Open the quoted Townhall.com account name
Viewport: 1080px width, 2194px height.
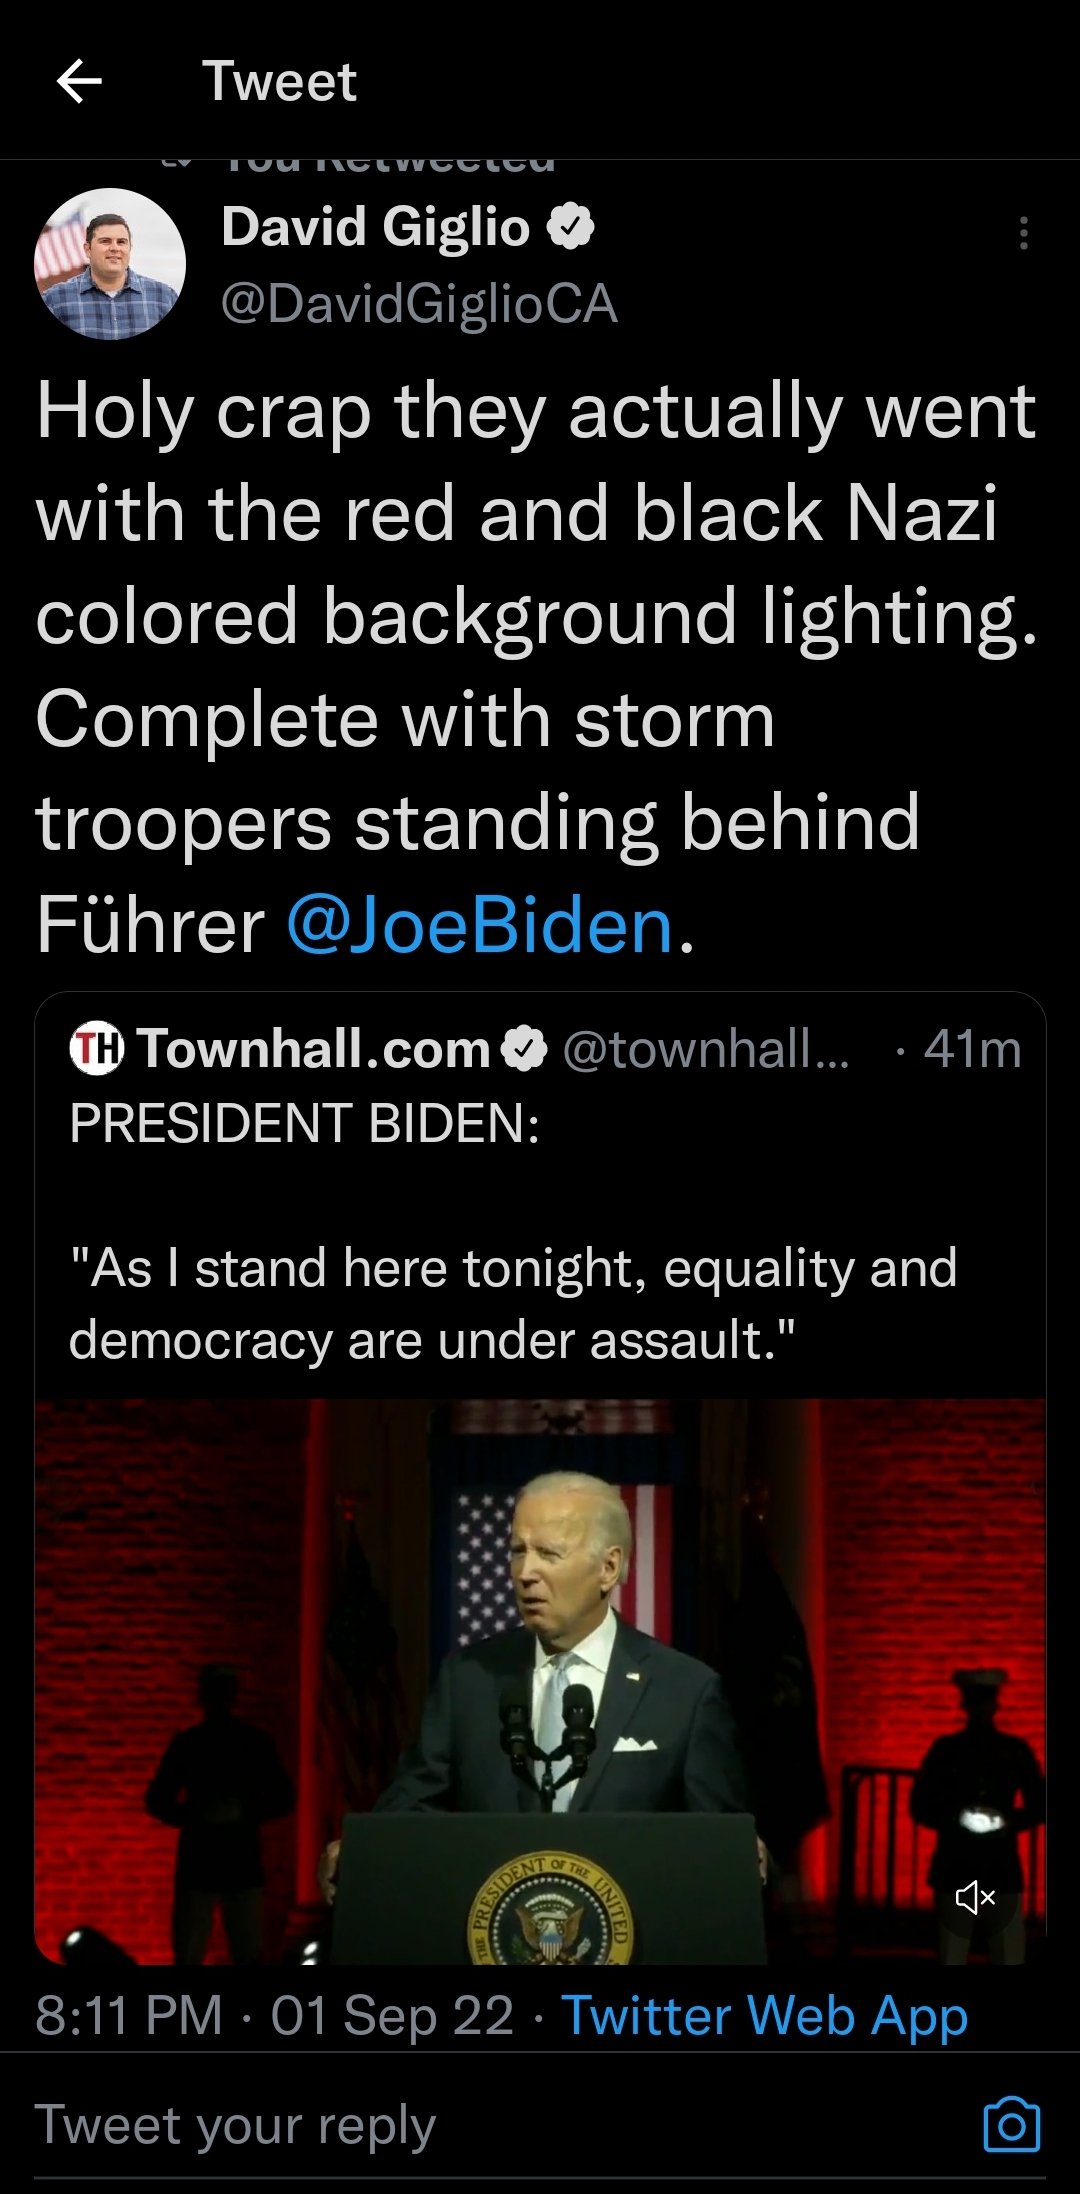(314, 1050)
